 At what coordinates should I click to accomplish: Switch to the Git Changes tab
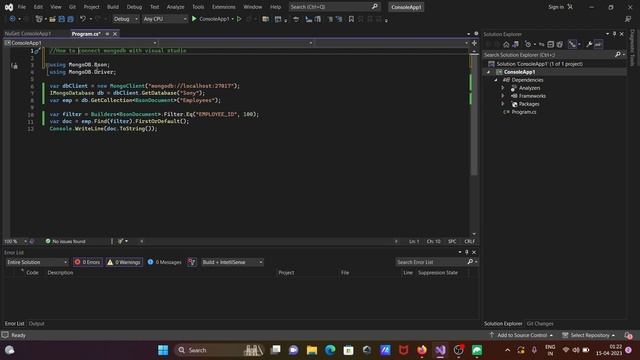(x=540, y=324)
